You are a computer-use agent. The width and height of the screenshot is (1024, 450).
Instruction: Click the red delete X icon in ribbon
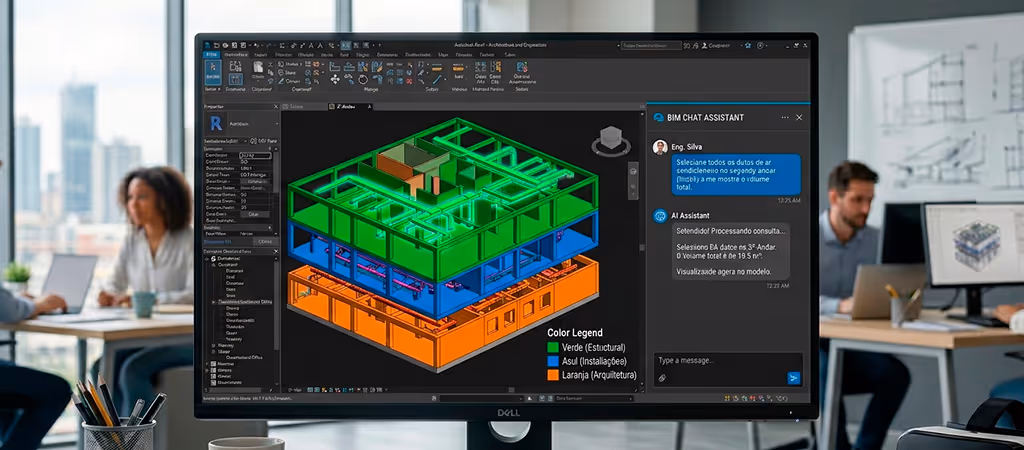point(409,81)
